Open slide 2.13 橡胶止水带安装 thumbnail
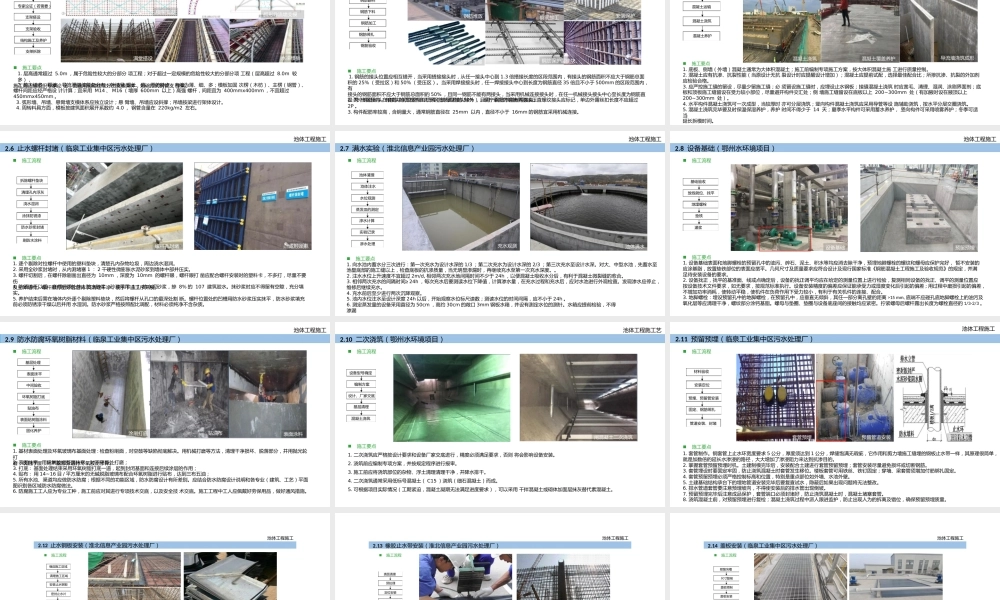 tap(499, 557)
